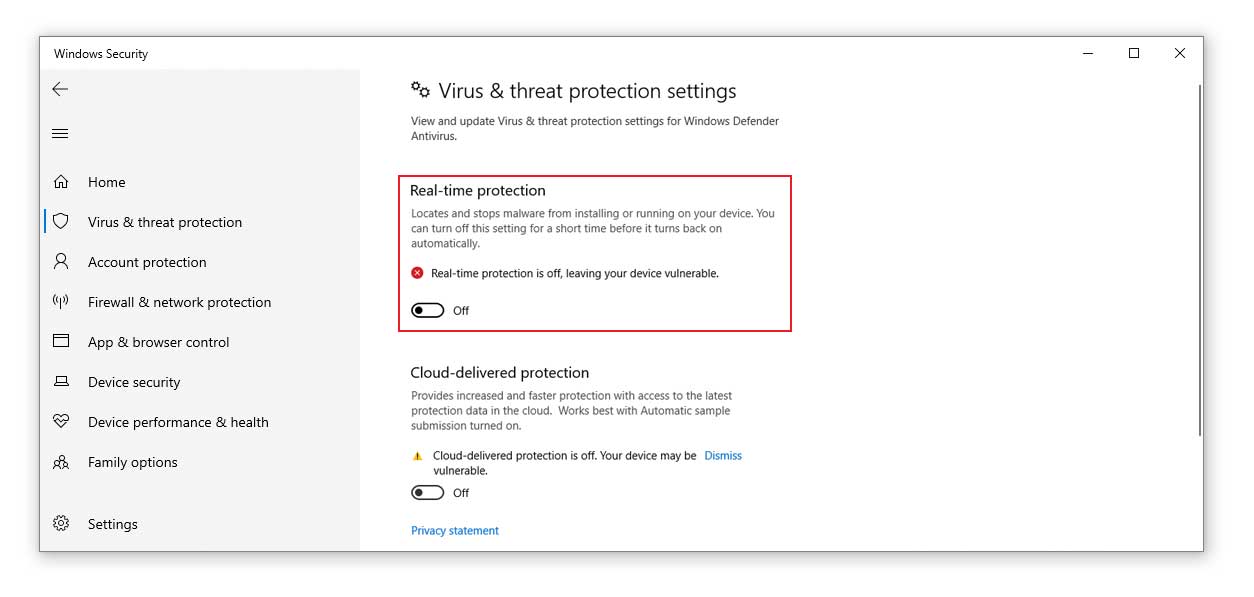The width and height of the screenshot is (1254, 597).
Task: Click the yellow warning icon for cloud protection
Action: pos(418,456)
